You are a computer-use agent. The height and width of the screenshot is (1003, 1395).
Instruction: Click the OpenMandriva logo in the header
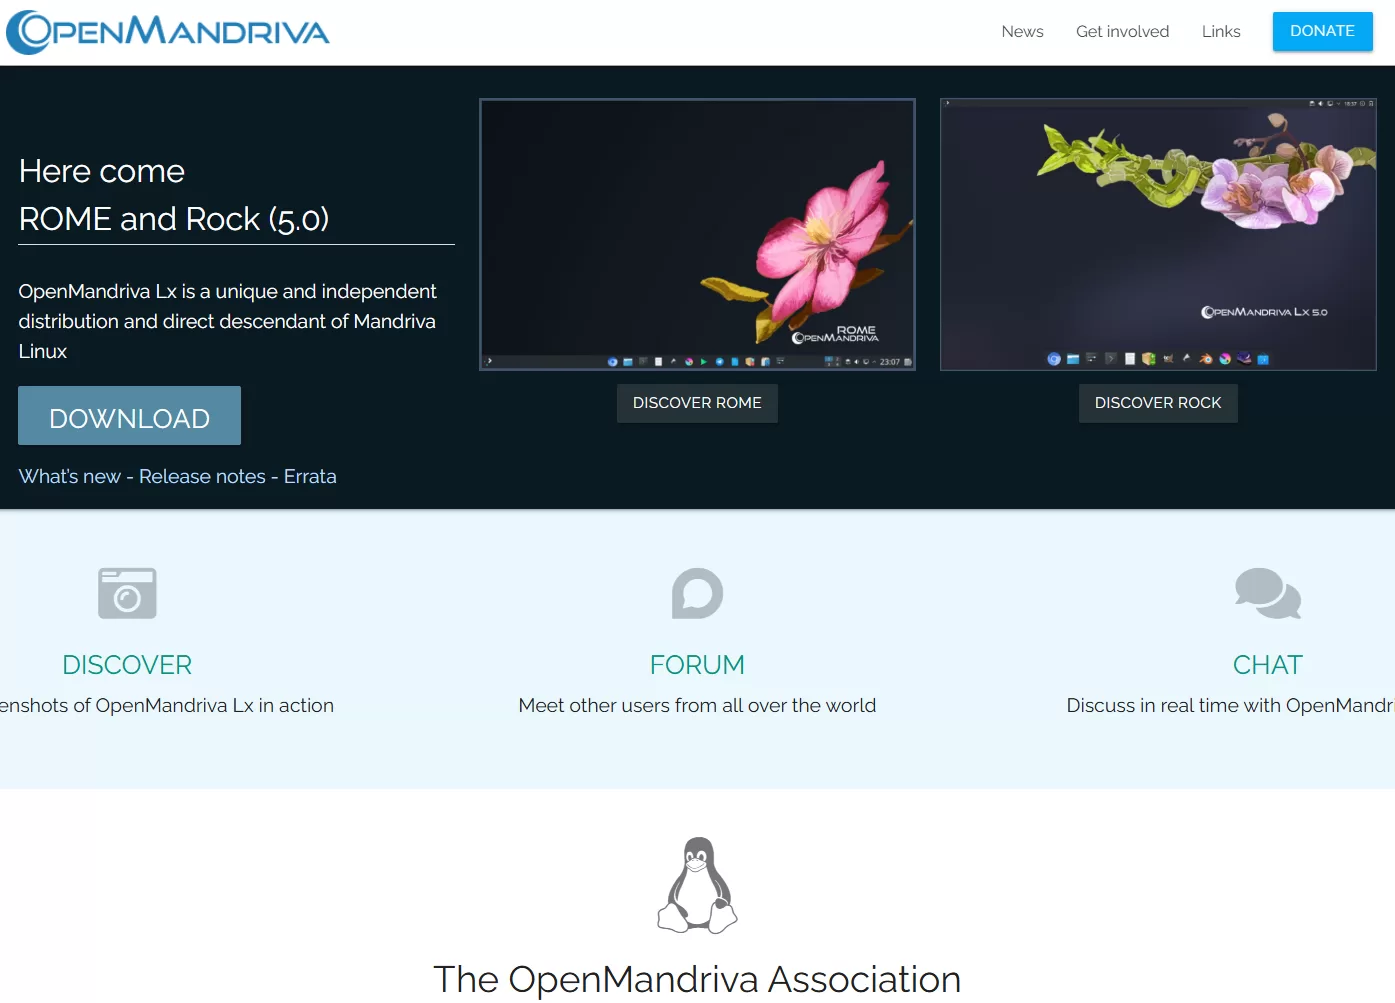click(x=168, y=32)
